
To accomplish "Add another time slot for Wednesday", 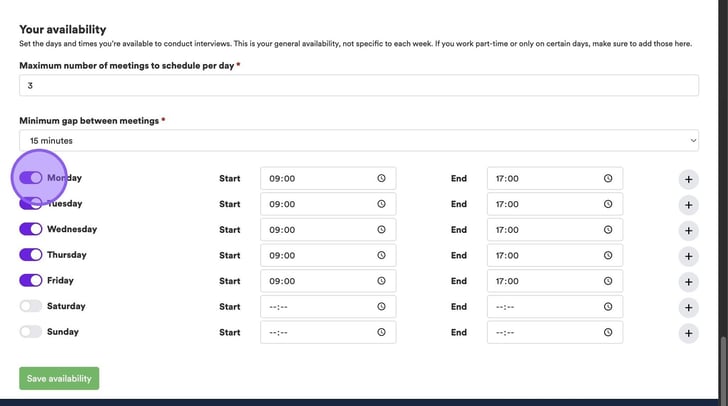I will (688, 230).
